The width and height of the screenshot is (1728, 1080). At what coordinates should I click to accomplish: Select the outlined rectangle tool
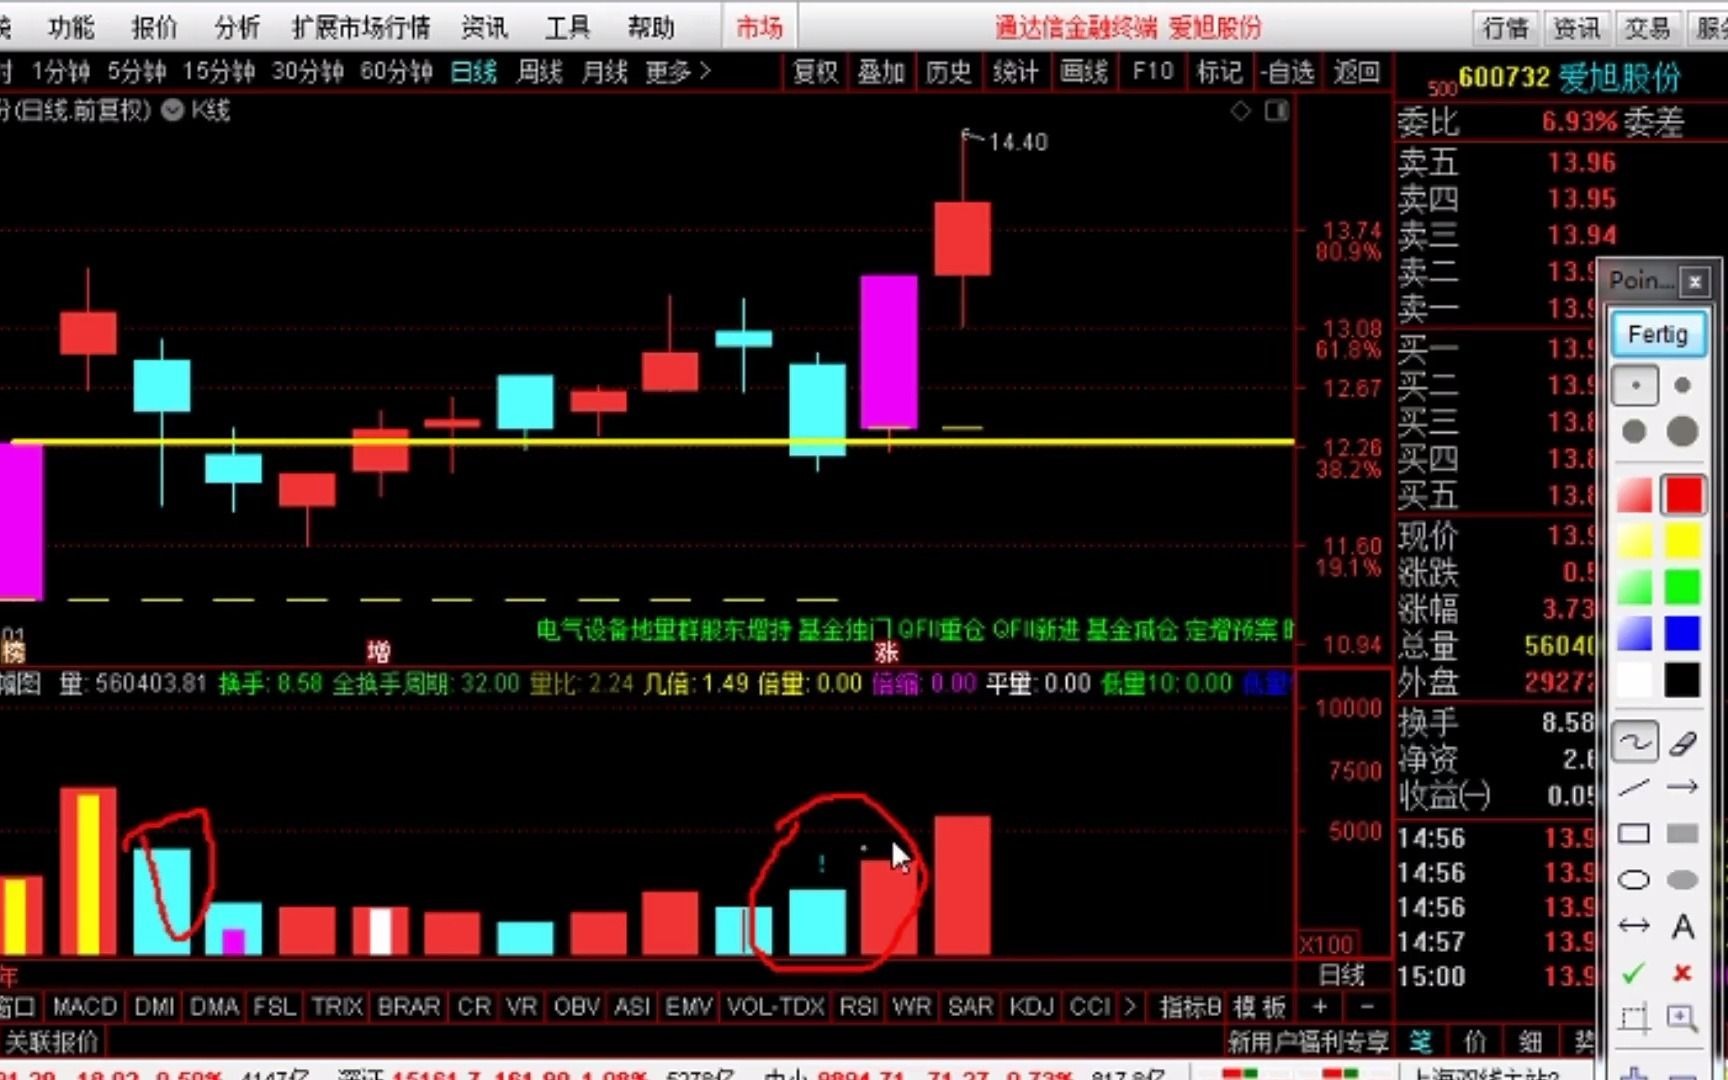(1635, 834)
